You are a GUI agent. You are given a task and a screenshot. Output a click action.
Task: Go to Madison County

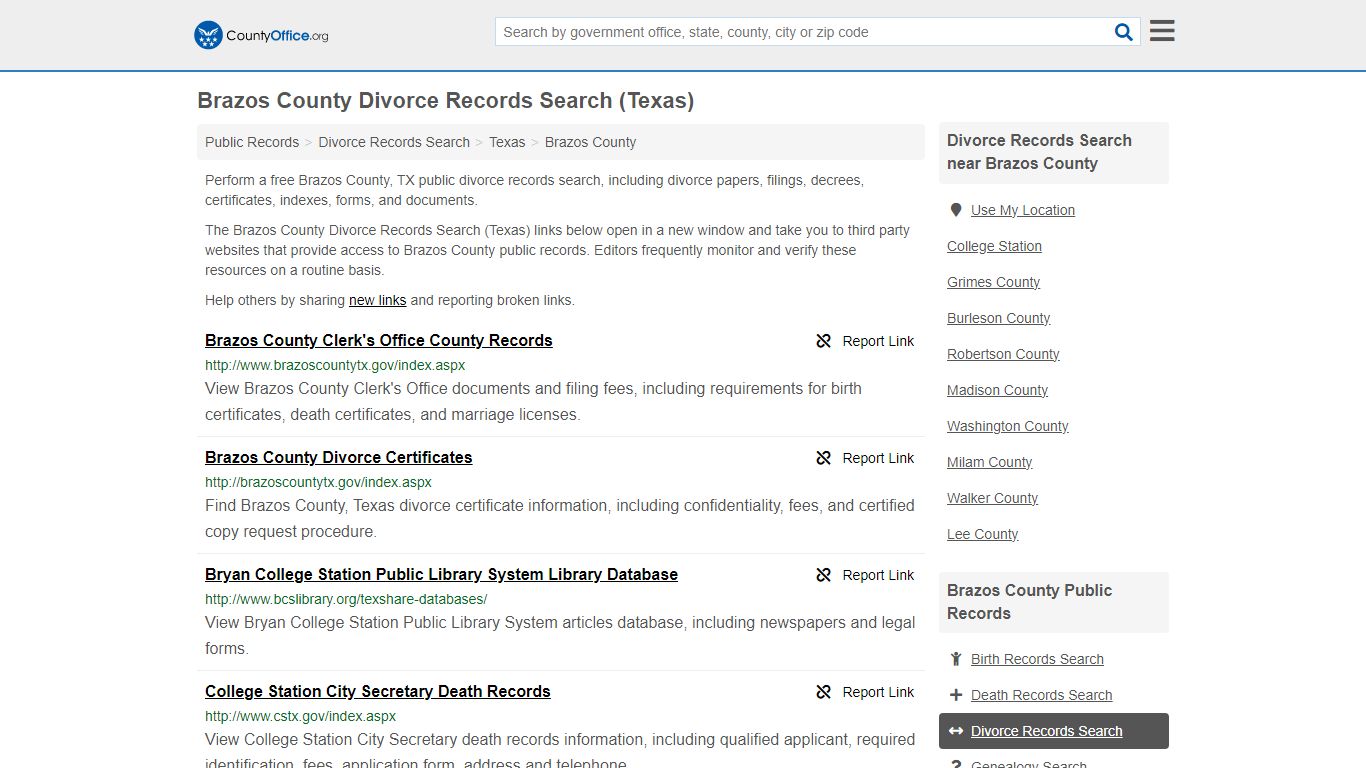[997, 390]
